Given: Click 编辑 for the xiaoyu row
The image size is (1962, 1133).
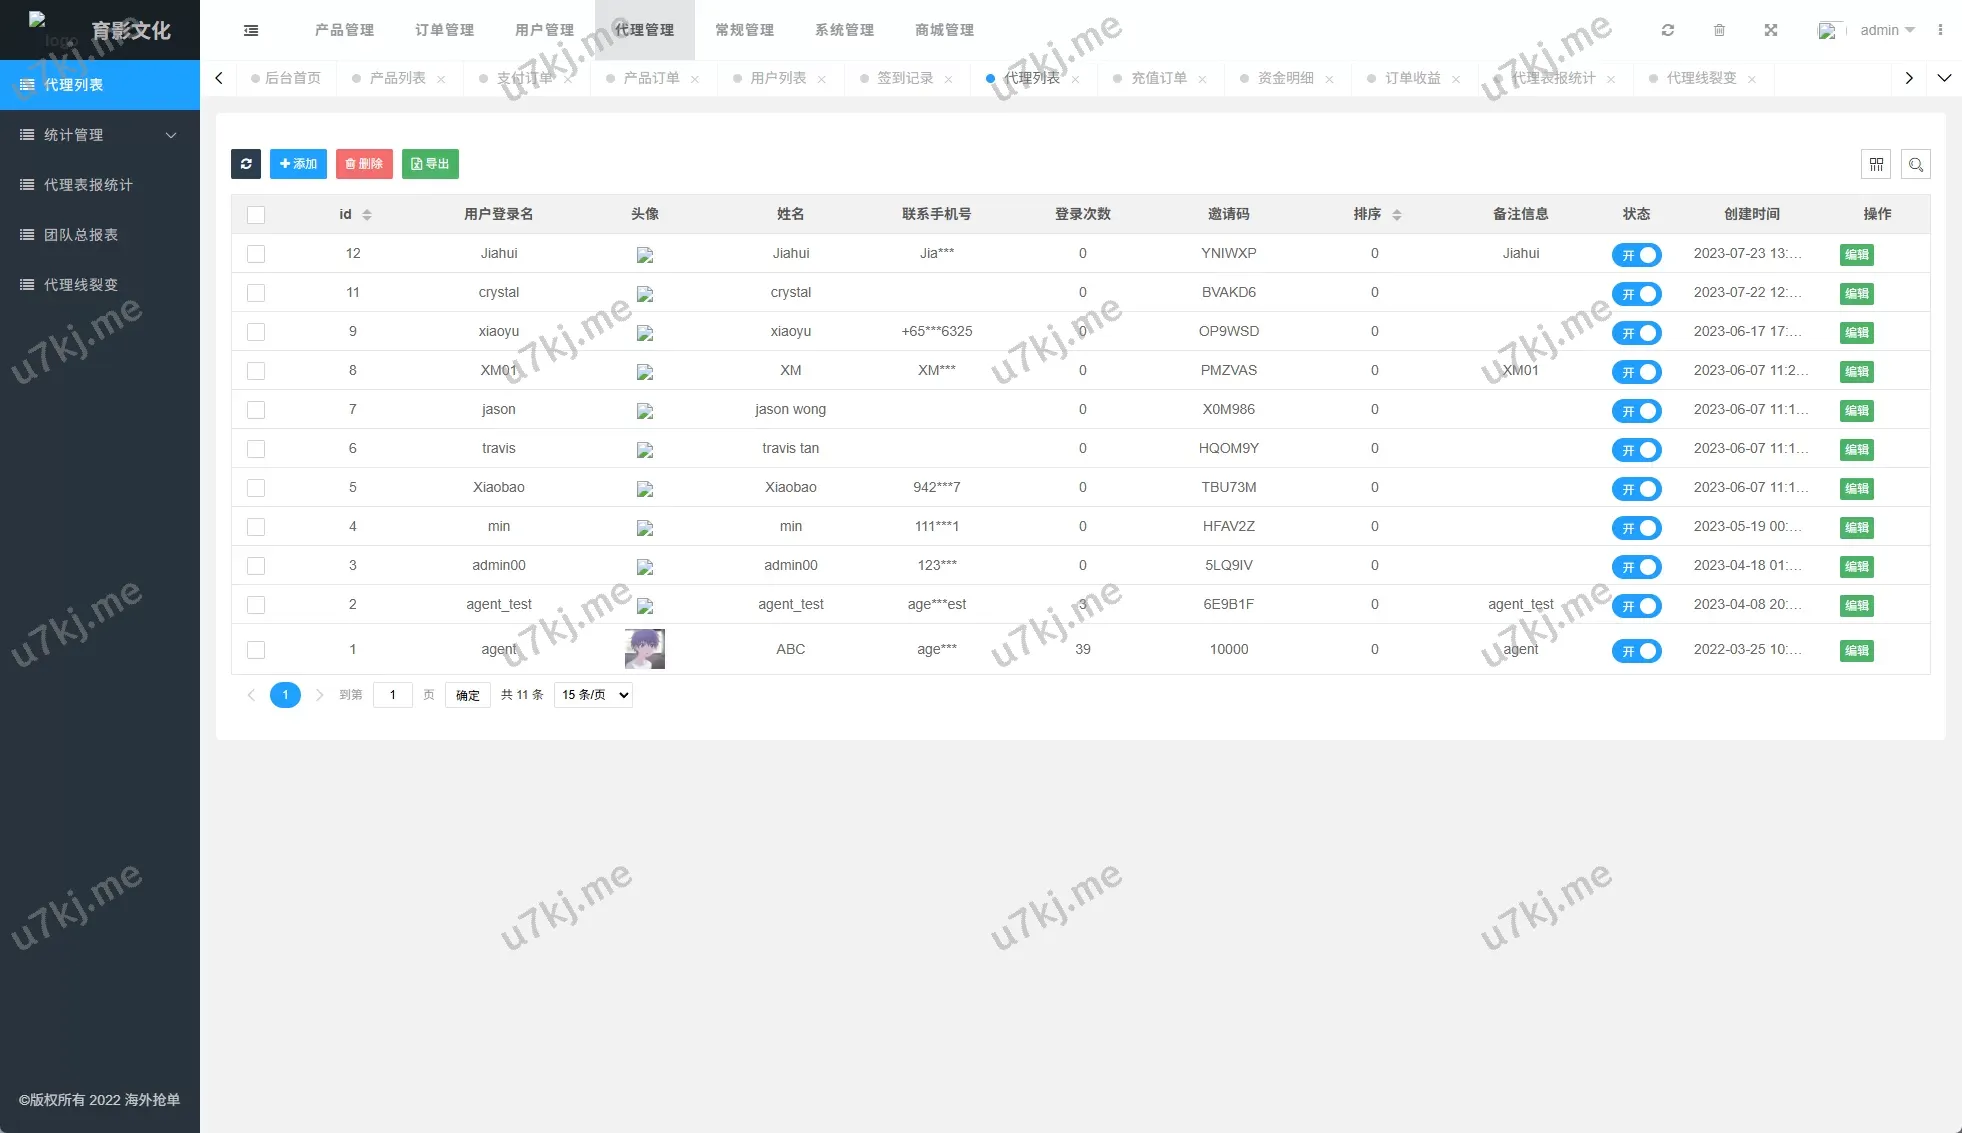Looking at the screenshot, I should 1856,333.
